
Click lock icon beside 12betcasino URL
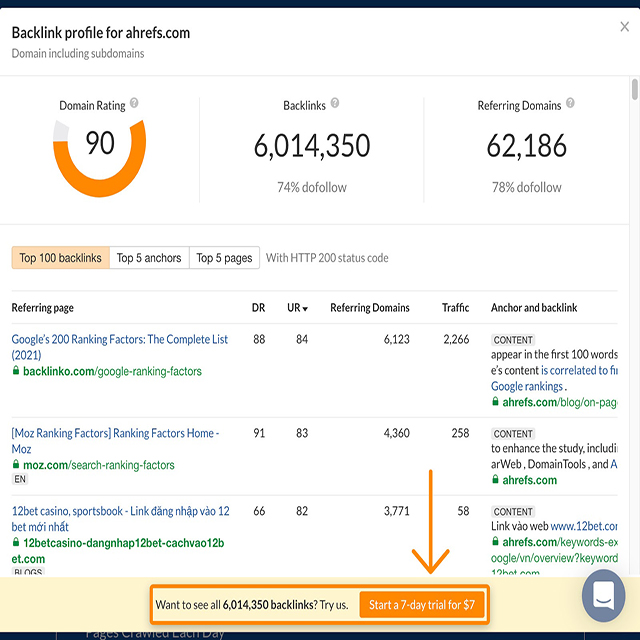16,543
